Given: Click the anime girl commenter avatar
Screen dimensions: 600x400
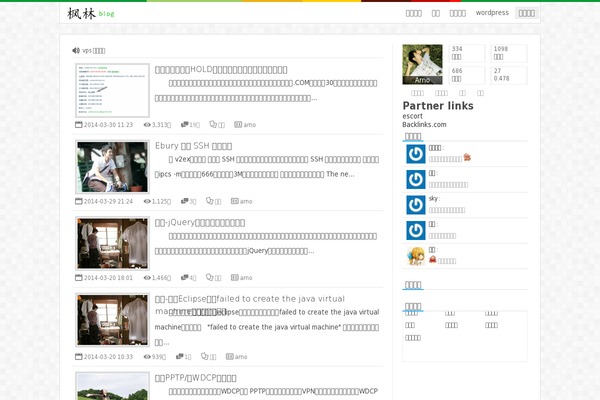Looking at the screenshot, I should coord(416,256).
